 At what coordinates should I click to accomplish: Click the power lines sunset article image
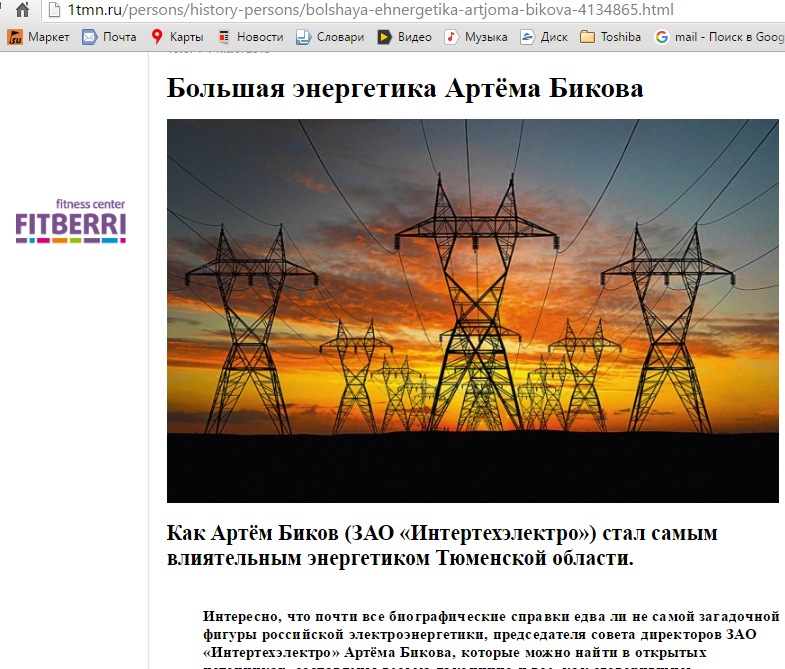(x=473, y=311)
